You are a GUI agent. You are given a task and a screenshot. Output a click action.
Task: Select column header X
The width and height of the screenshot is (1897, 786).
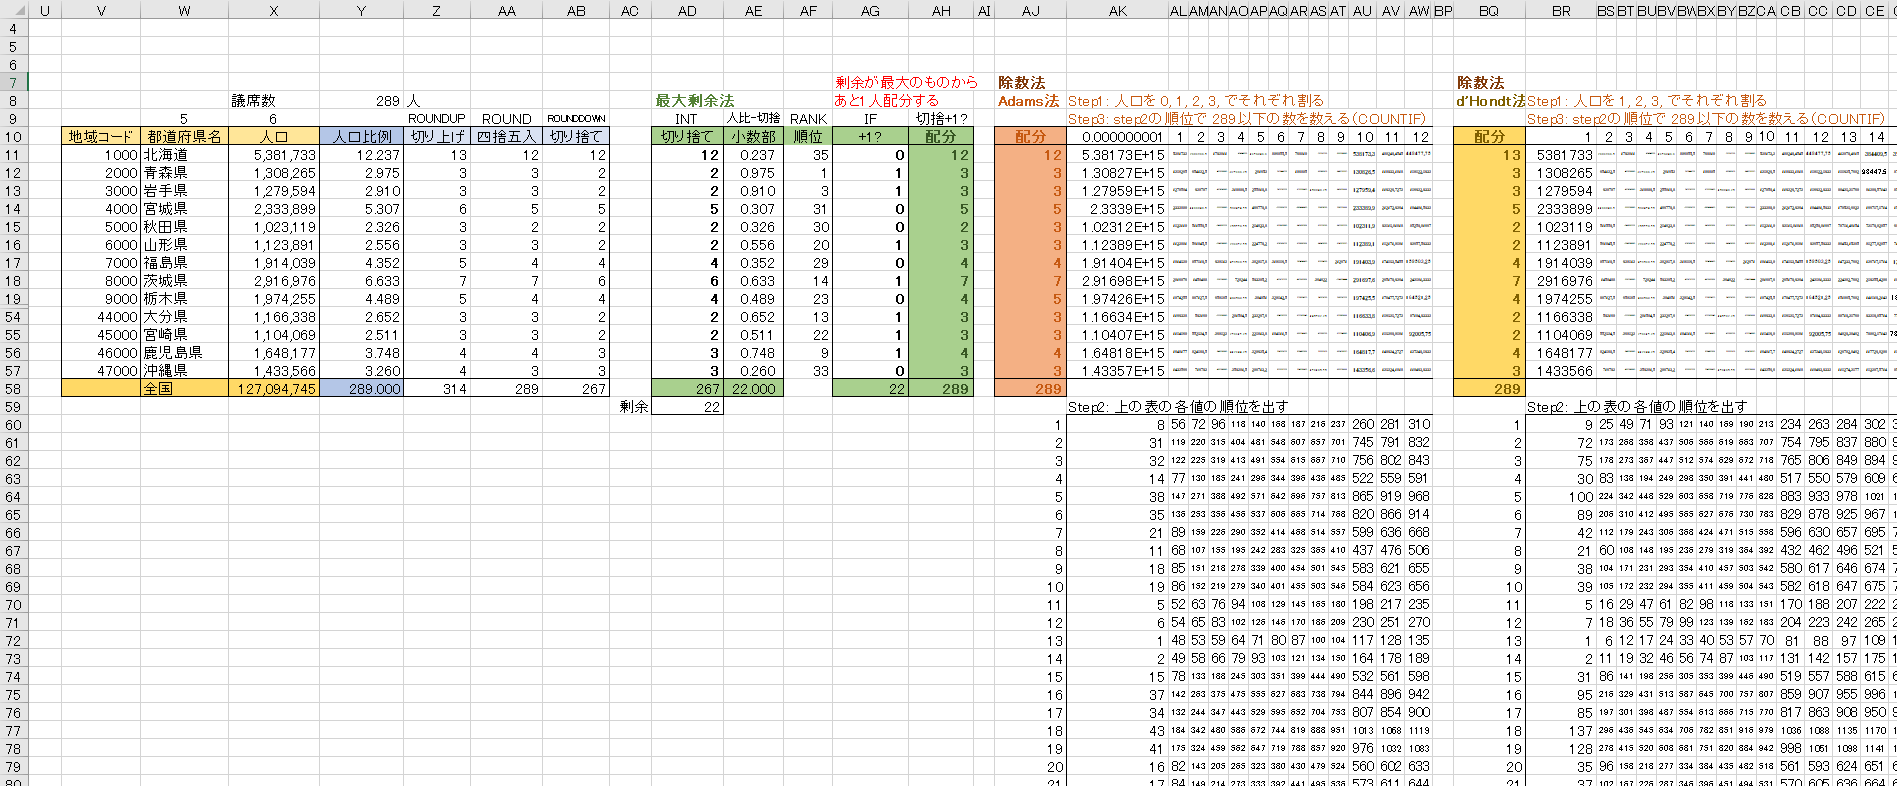274,11
